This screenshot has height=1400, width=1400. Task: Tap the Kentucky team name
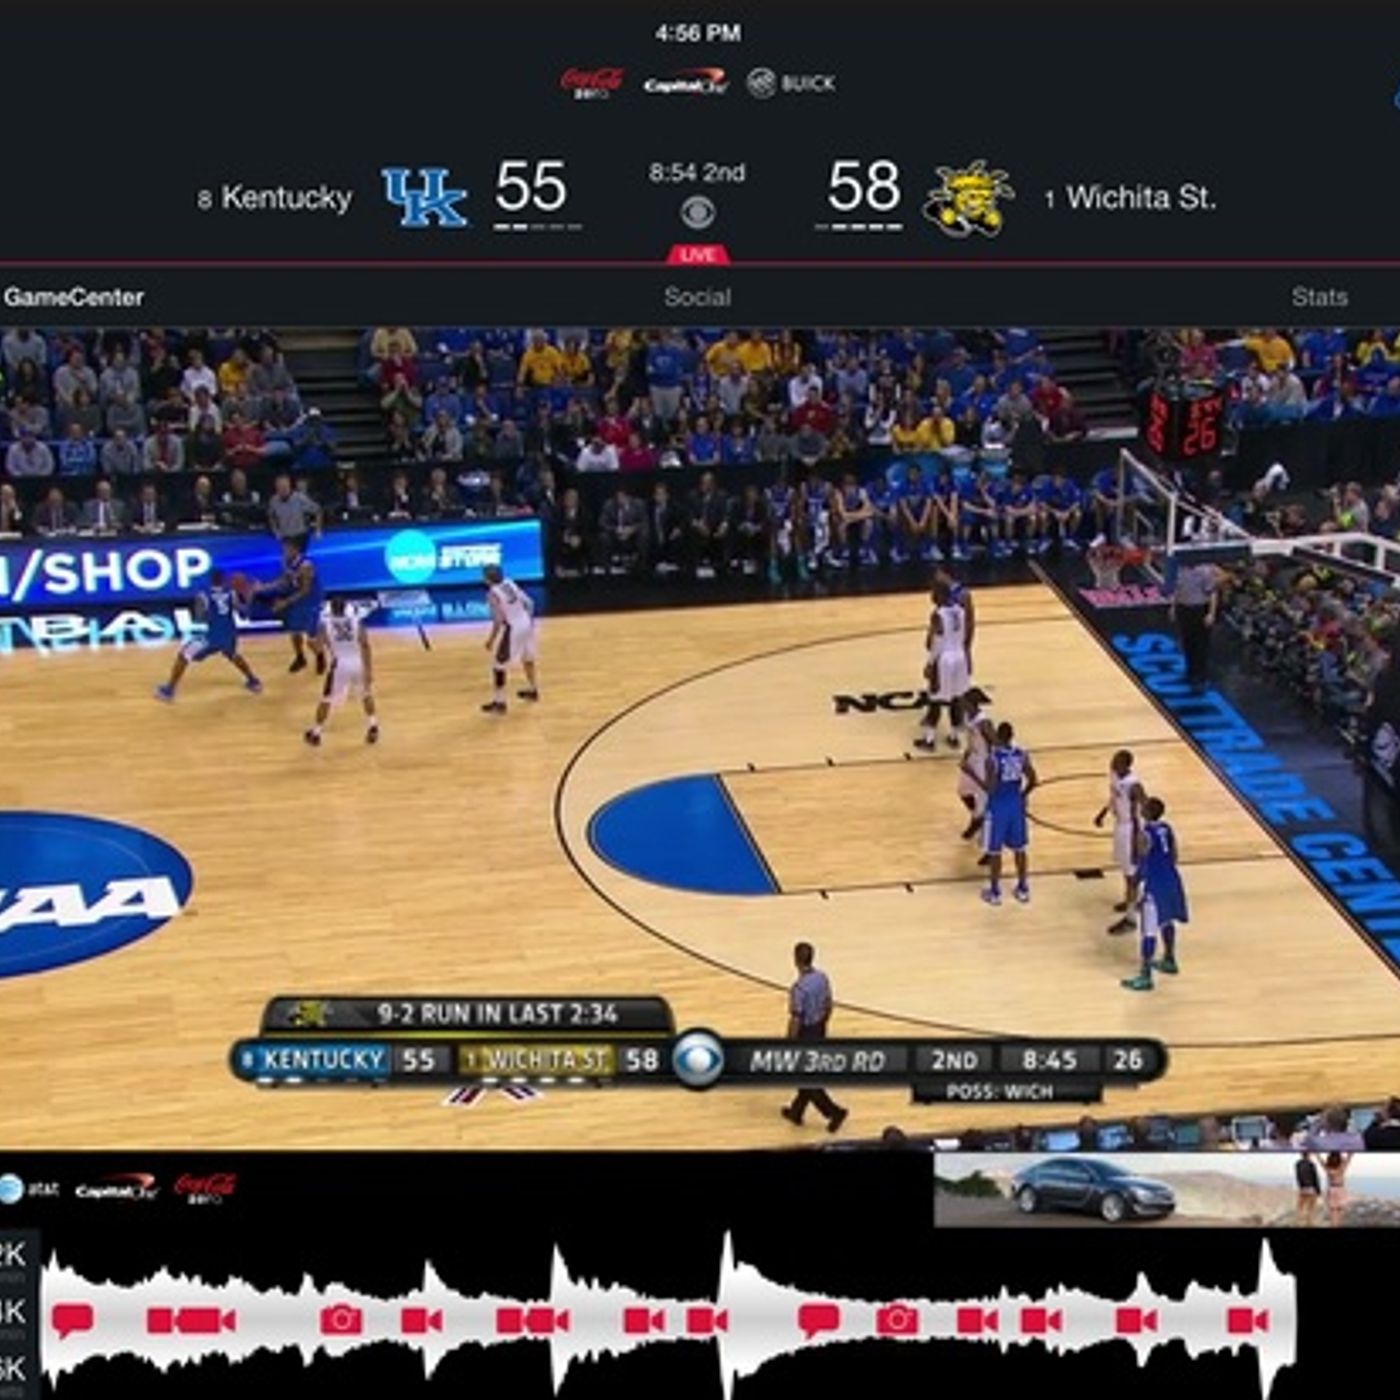286,198
